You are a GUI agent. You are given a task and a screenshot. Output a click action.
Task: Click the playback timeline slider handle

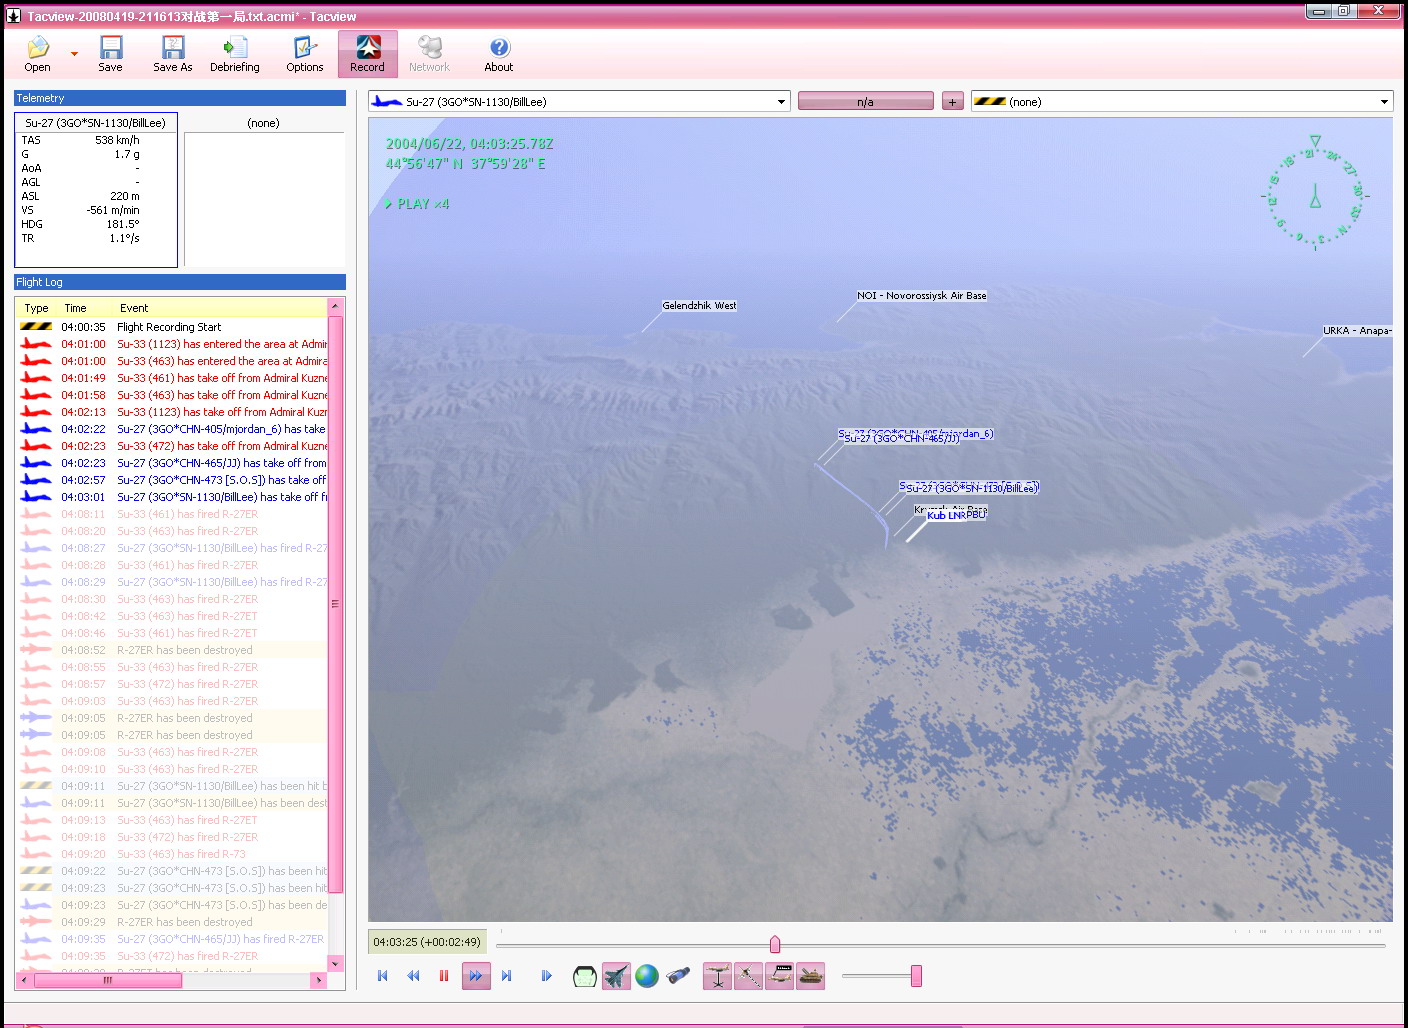pos(775,944)
